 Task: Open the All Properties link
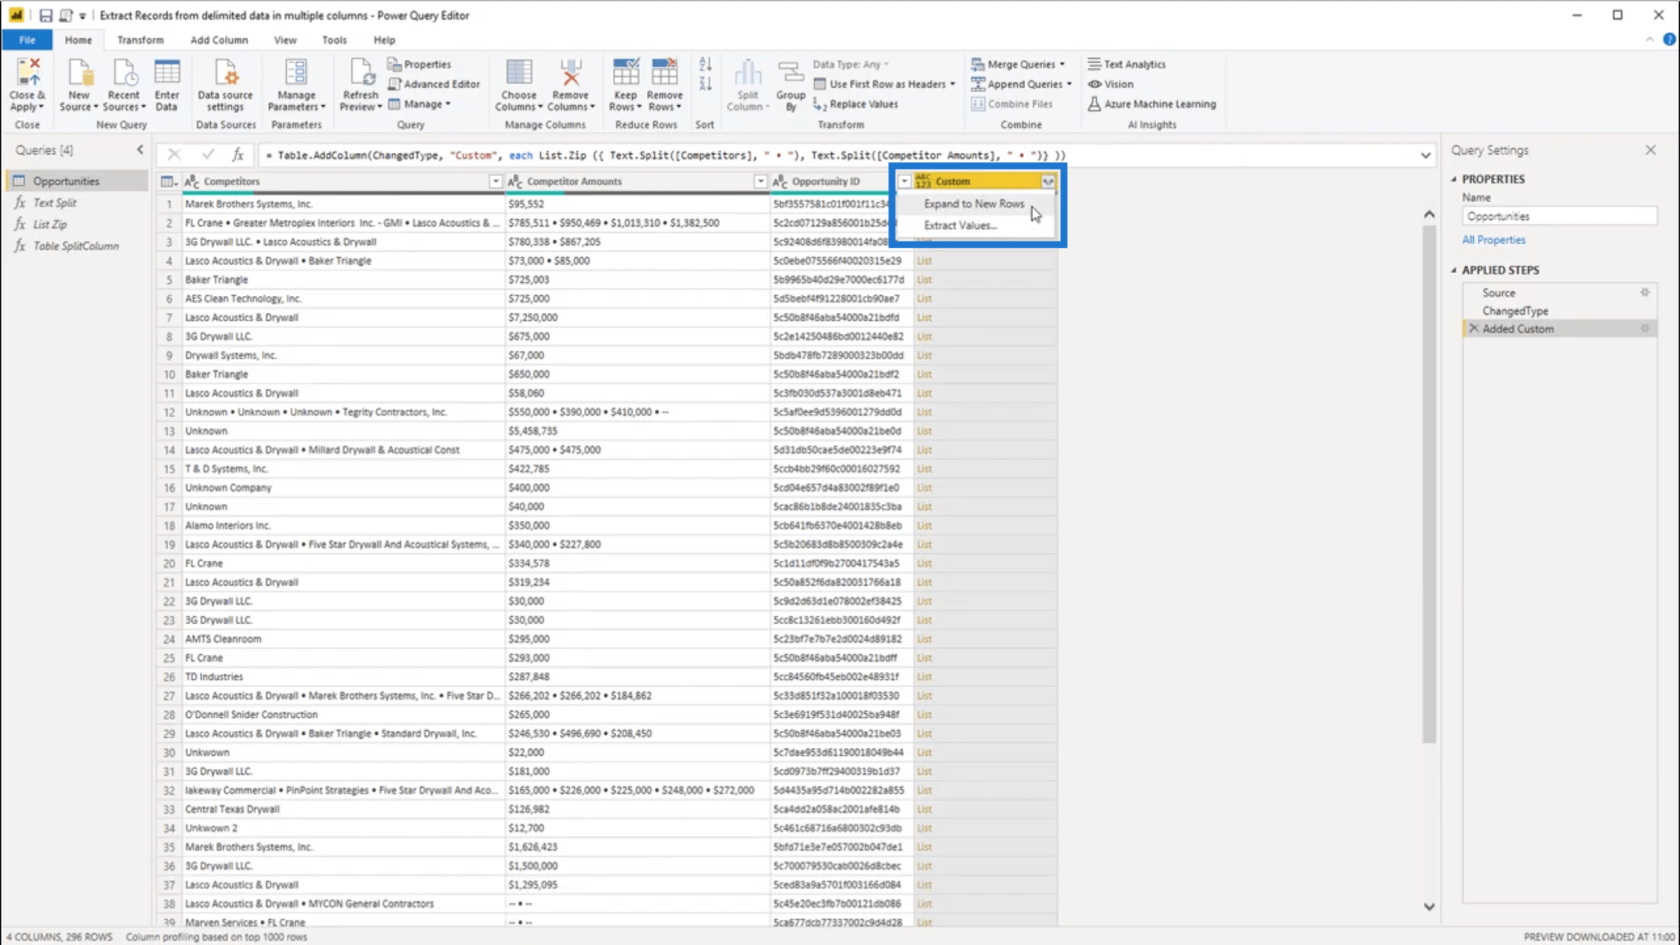pos(1494,240)
